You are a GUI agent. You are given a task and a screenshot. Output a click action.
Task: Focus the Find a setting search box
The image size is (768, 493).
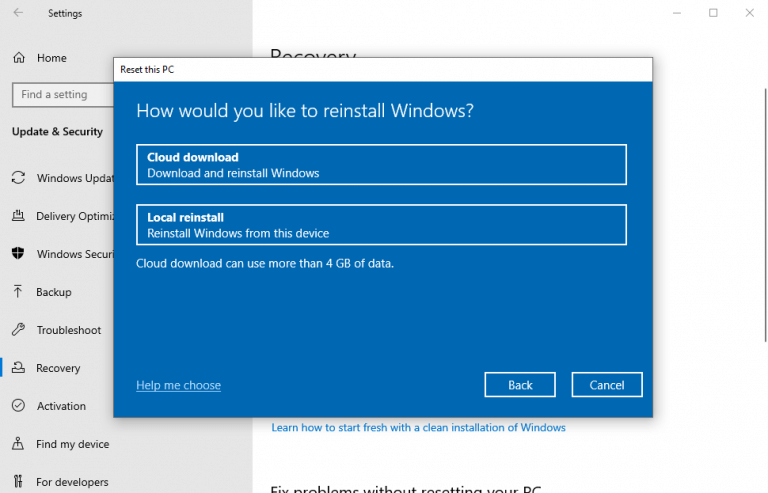(63, 94)
